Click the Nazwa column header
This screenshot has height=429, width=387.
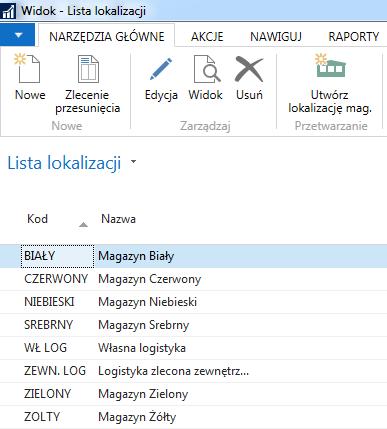(x=118, y=219)
